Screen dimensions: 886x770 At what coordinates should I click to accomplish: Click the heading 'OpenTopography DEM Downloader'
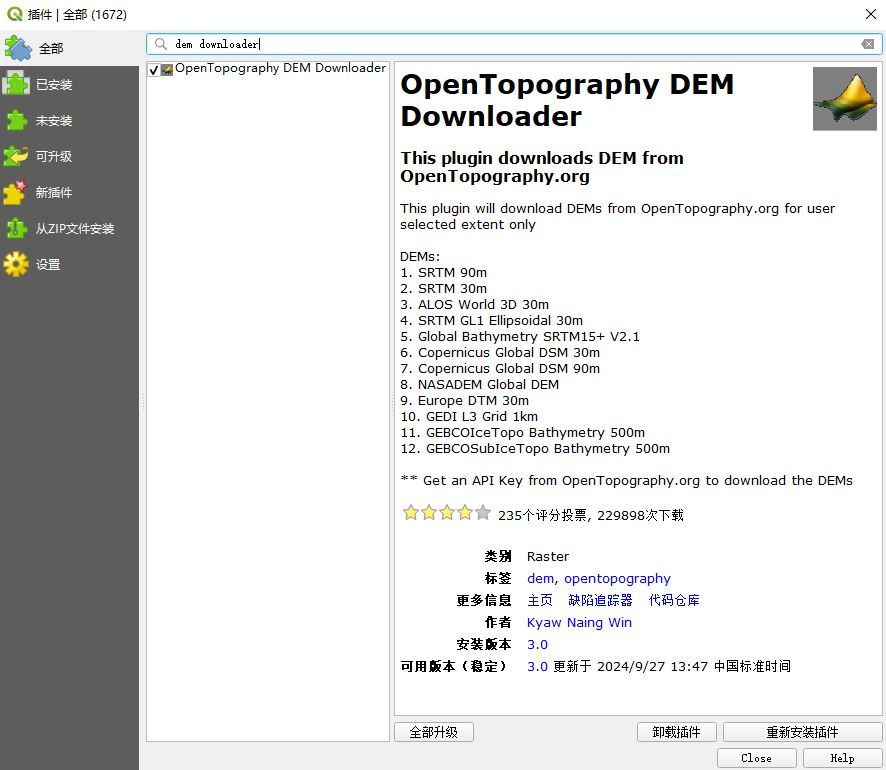tap(567, 100)
